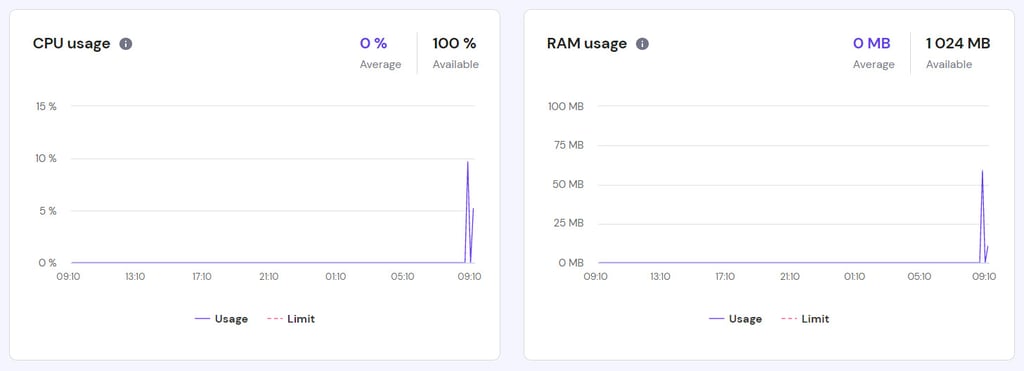The image size is (1024, 371).
Task: Click the CPU usage title
Action: [x=72, y=44]
